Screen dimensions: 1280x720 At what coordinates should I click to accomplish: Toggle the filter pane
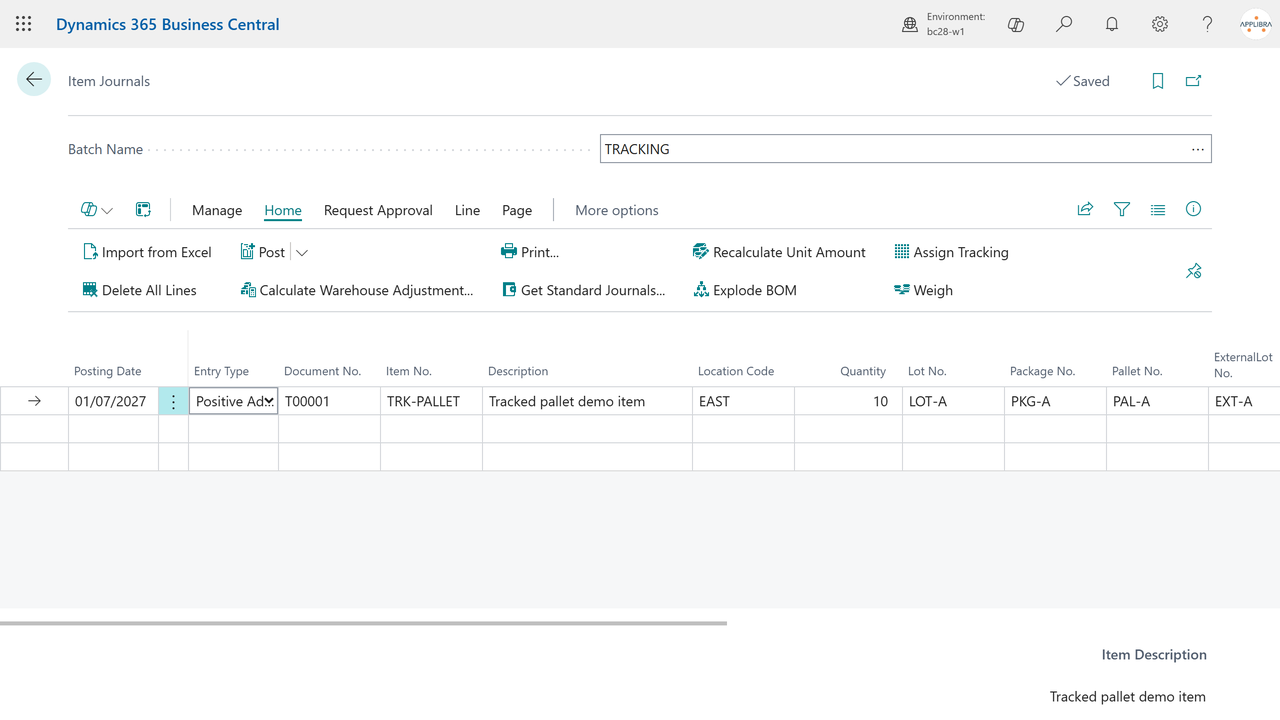point(1122,209)
